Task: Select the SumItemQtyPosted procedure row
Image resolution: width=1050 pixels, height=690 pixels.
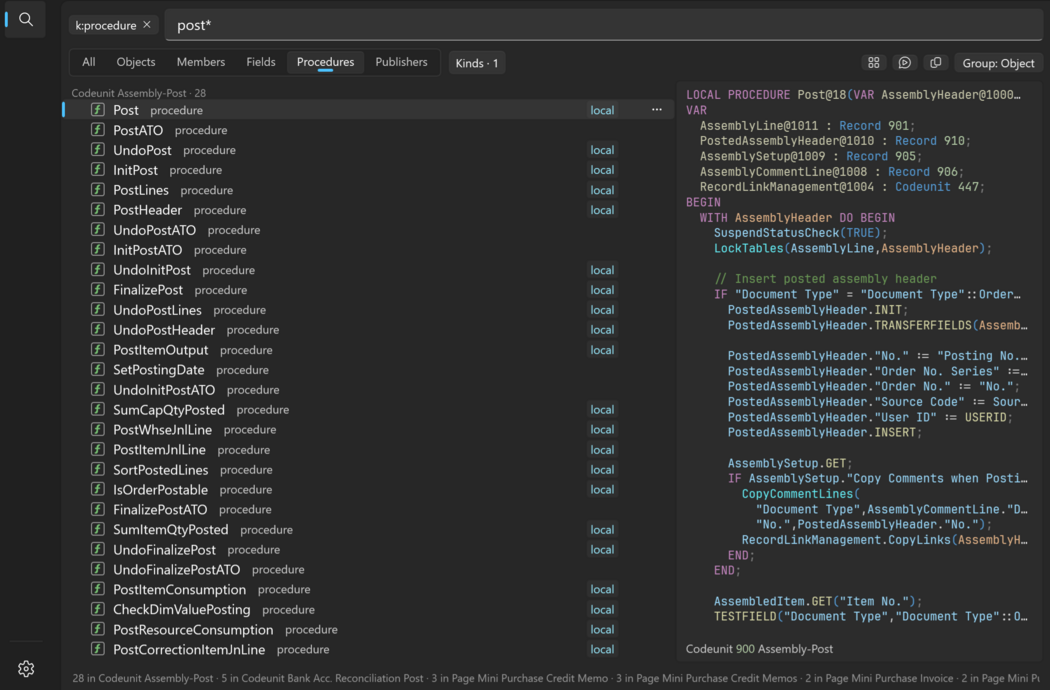Action: click(x=368, y=529)
